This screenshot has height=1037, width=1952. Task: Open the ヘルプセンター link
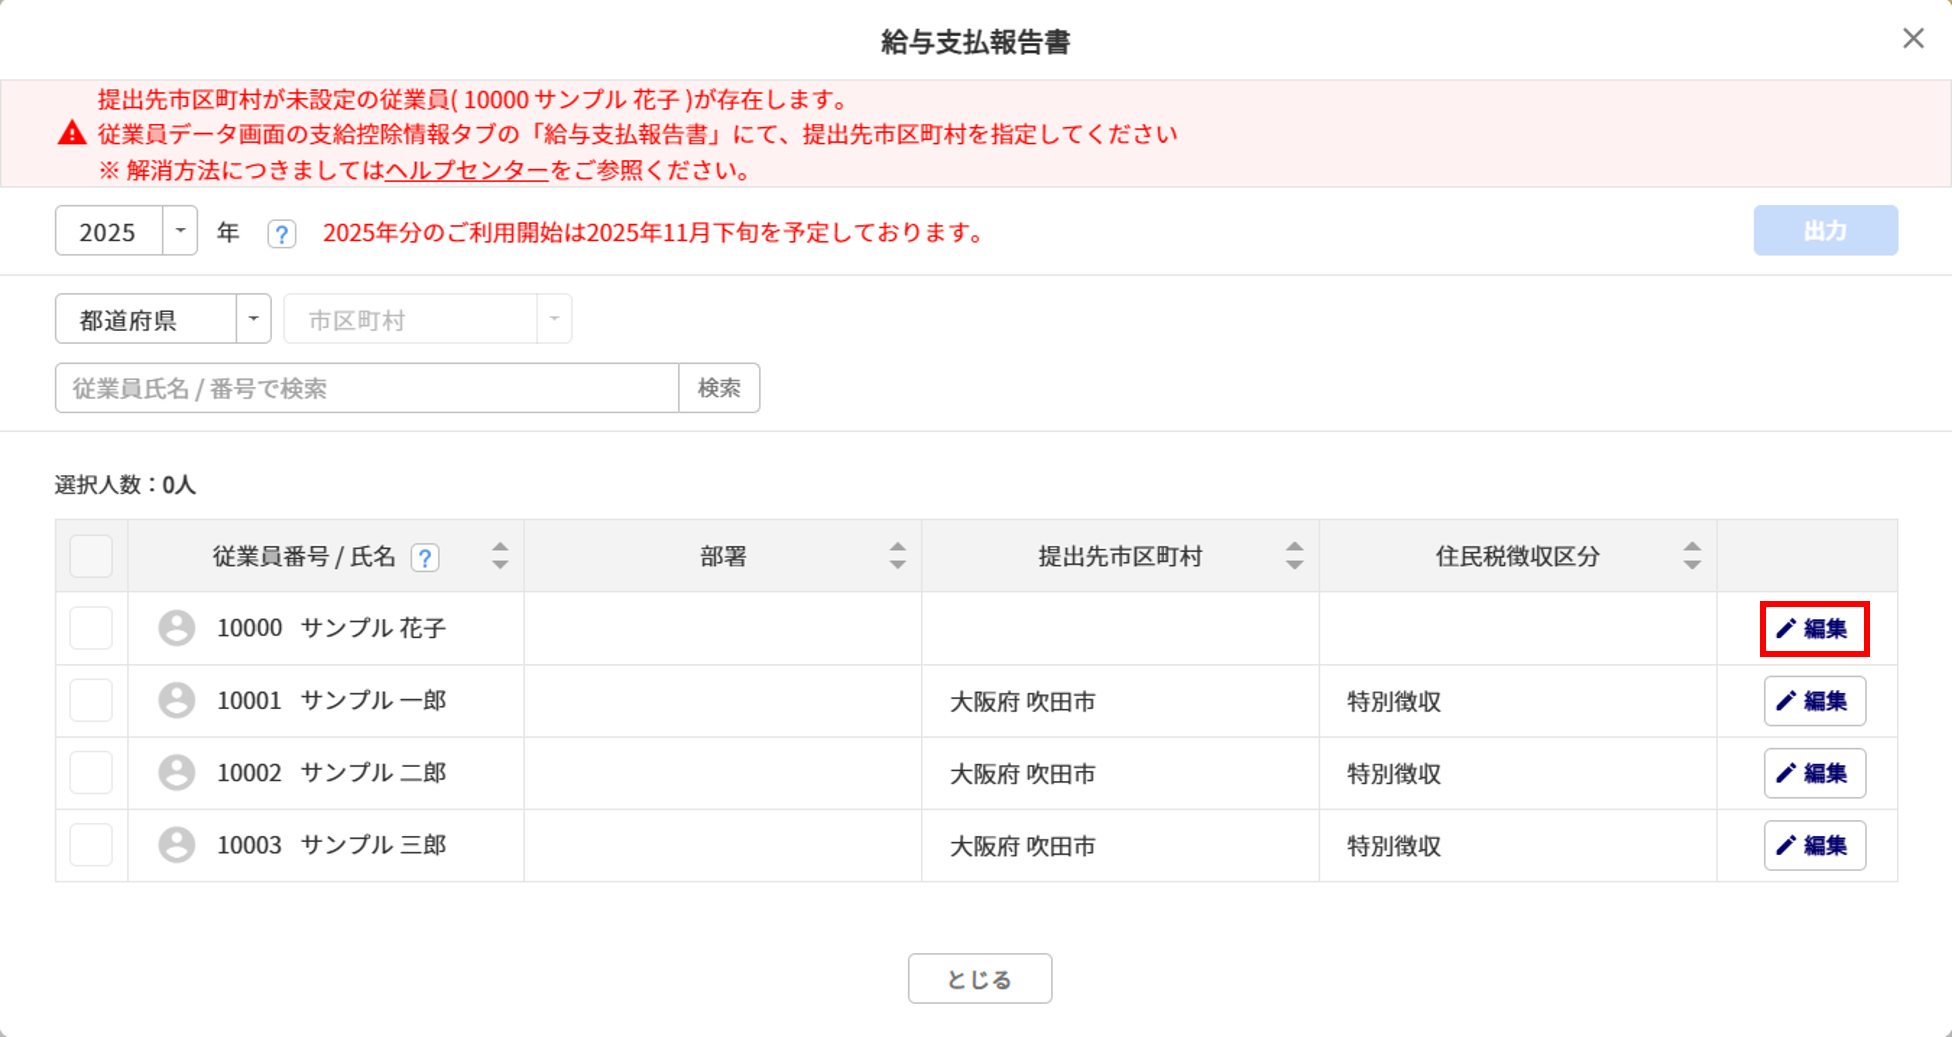pos(467,170)
